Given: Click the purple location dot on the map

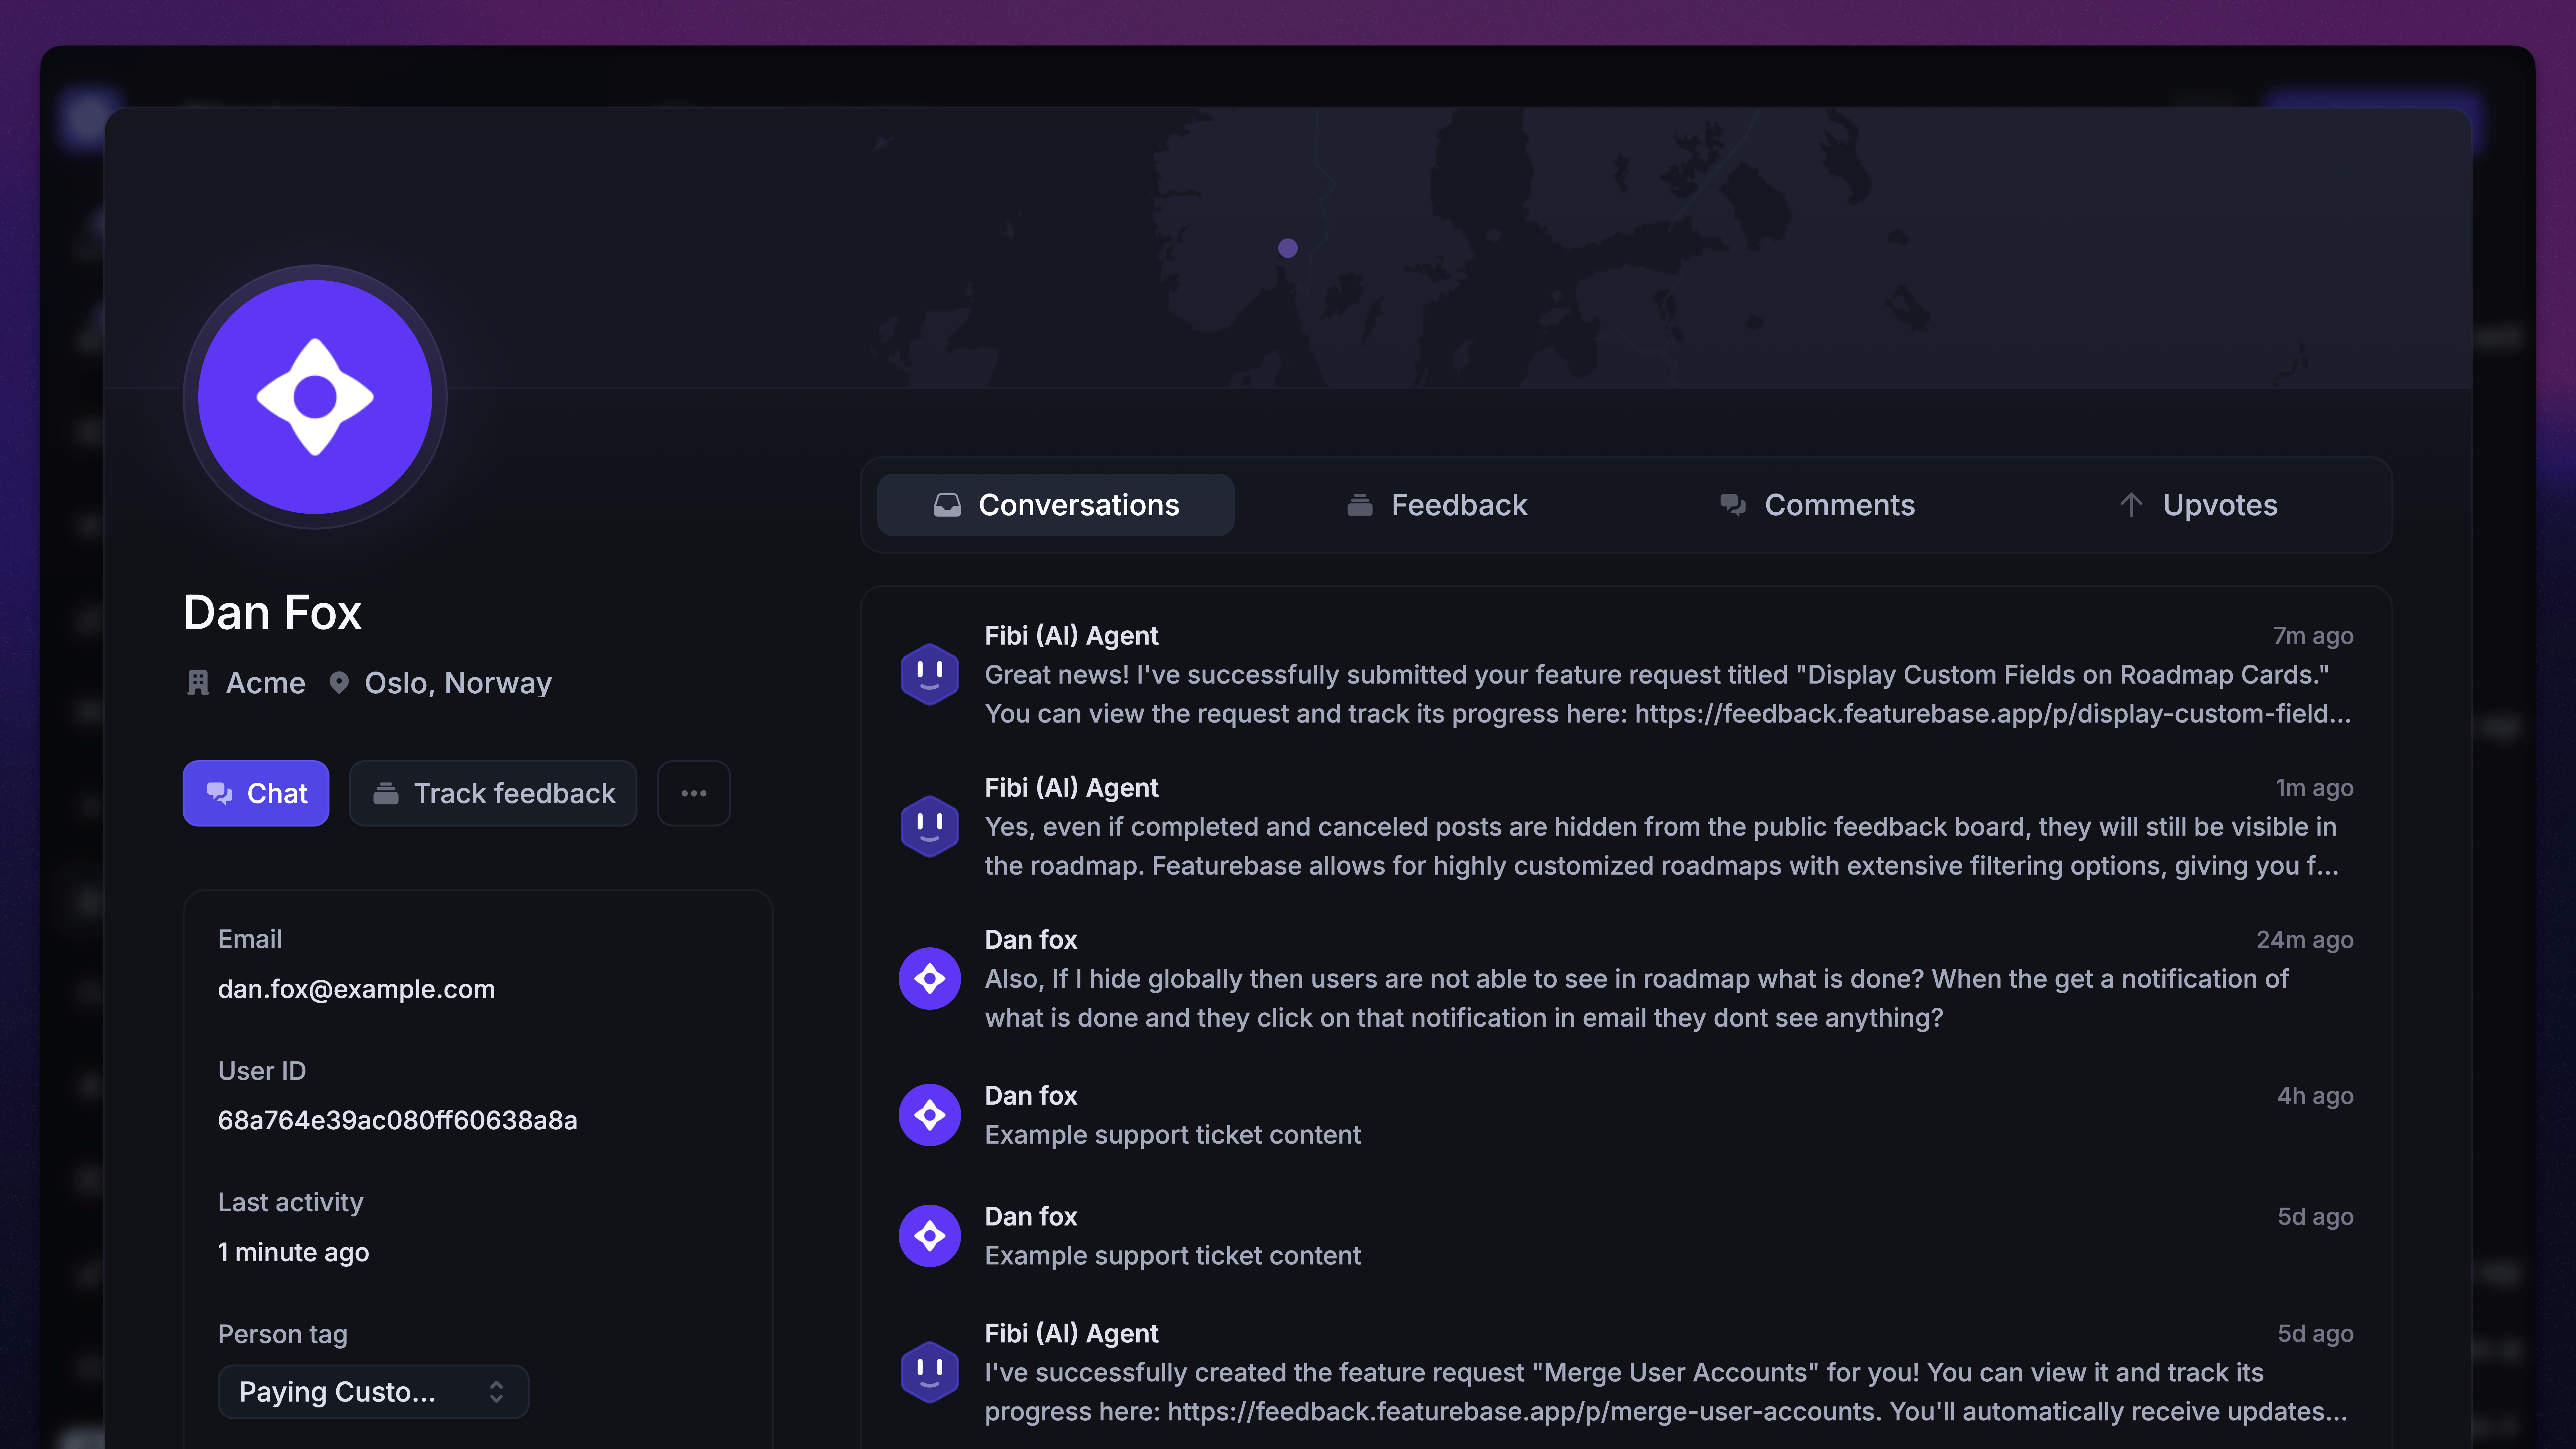Looking at the screenshot, I should (x=1288, y=248).
